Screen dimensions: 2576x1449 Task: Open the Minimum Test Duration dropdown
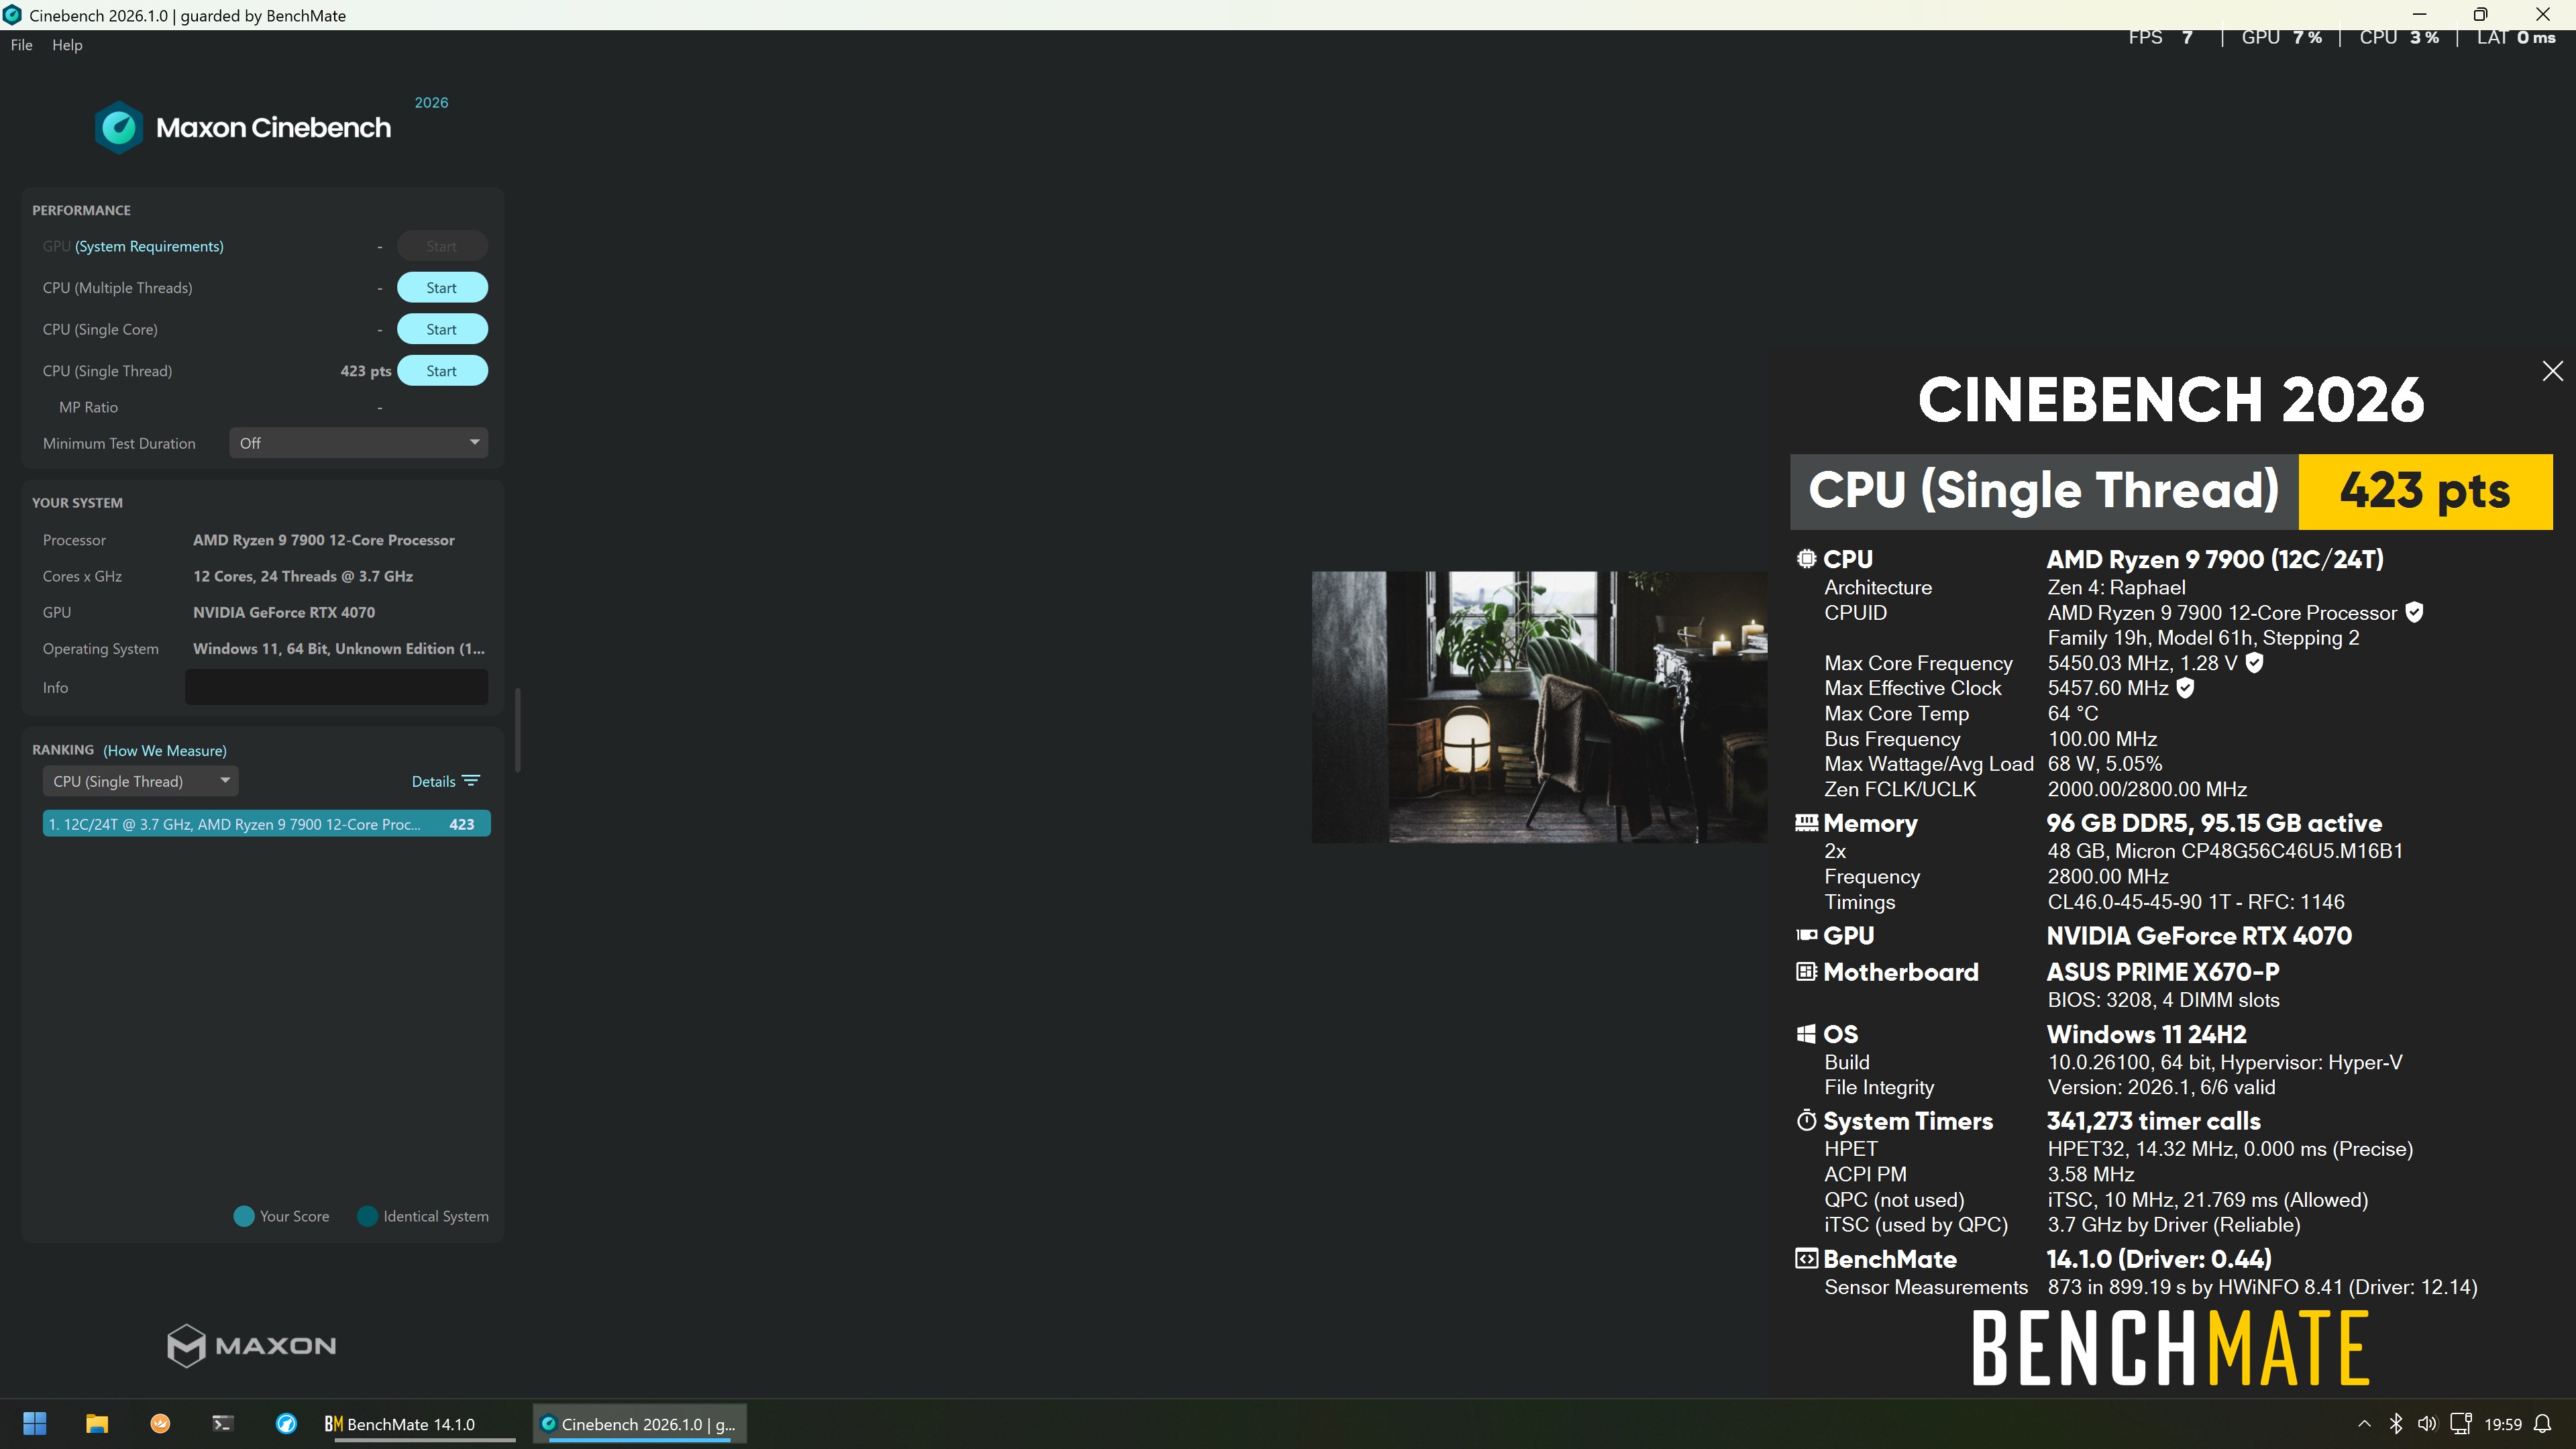359,443
